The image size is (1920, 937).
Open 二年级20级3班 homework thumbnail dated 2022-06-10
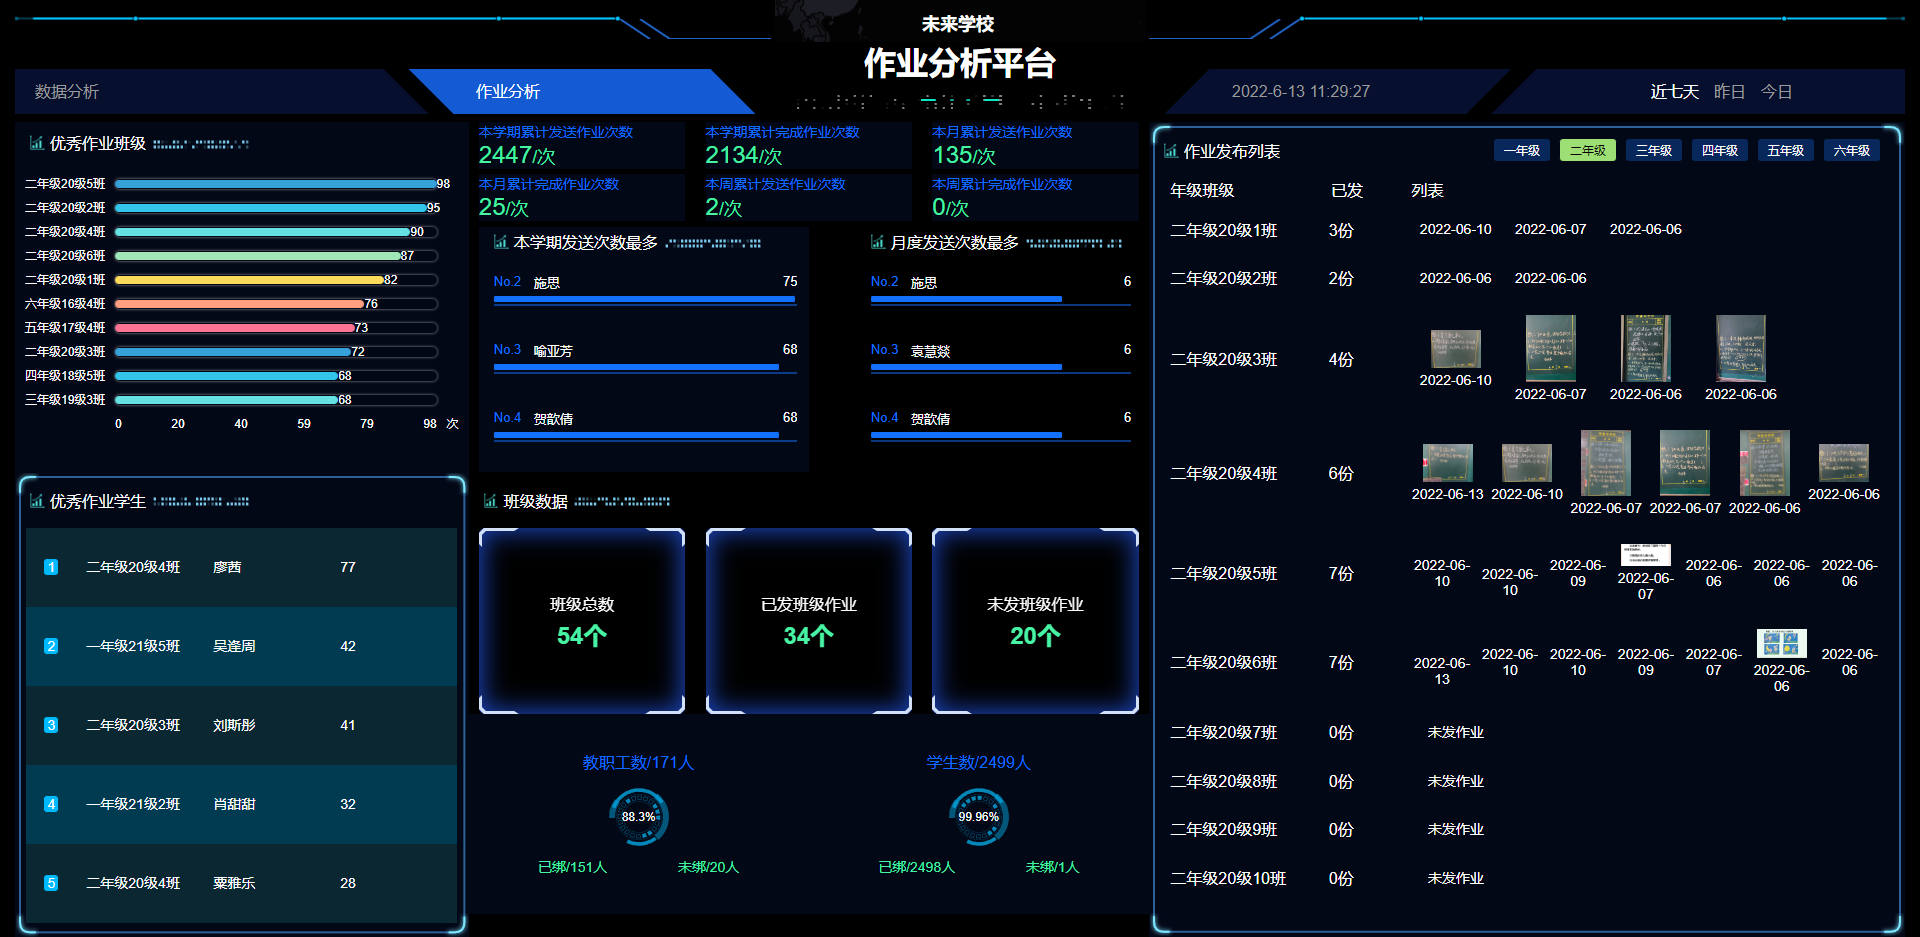[1455, 349]
